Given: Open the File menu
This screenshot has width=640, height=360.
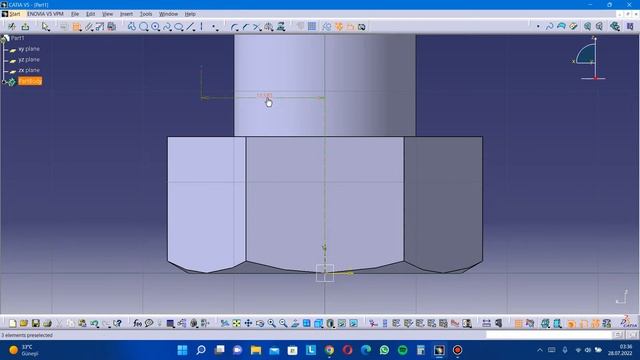Looking at the screenshot, I should coord(75,14).
